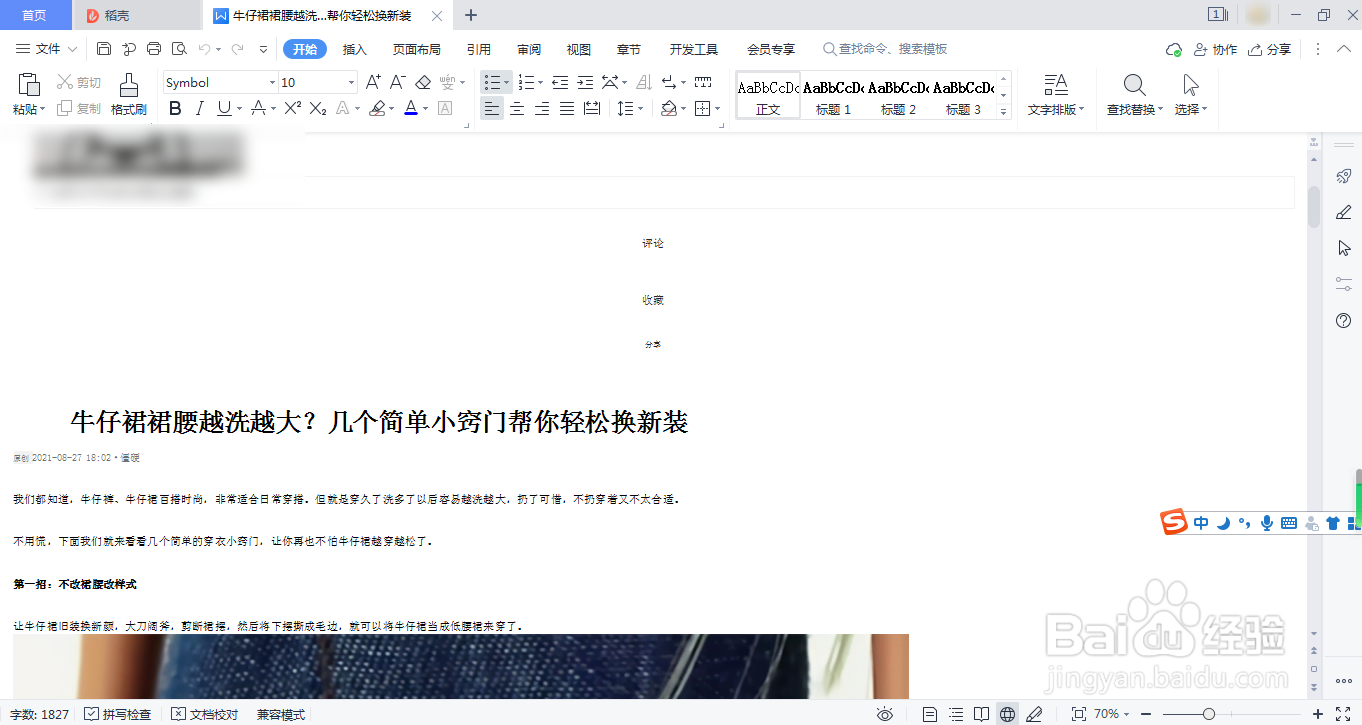Open numbered list dropdown
Screen dimensions: 1362x725
541,83
